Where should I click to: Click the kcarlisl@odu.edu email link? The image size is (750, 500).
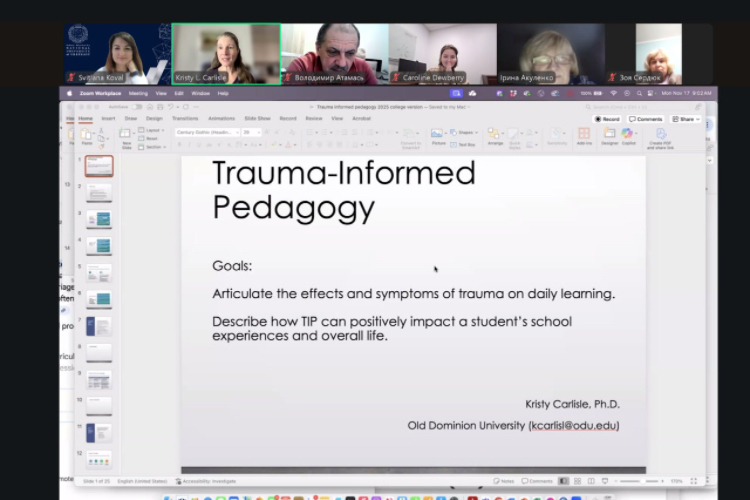coord(574,425)
